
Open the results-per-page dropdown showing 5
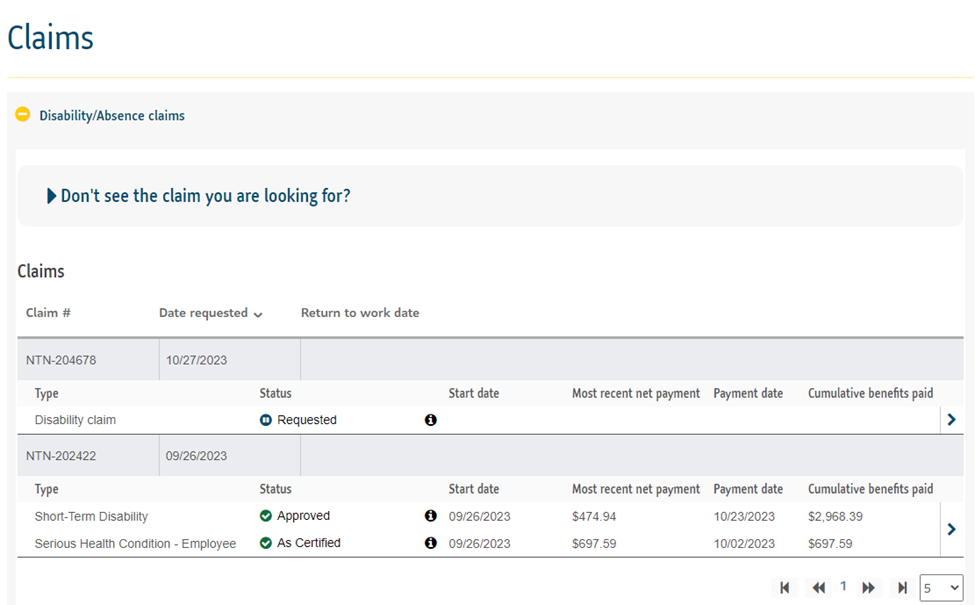tap(941, 588)
